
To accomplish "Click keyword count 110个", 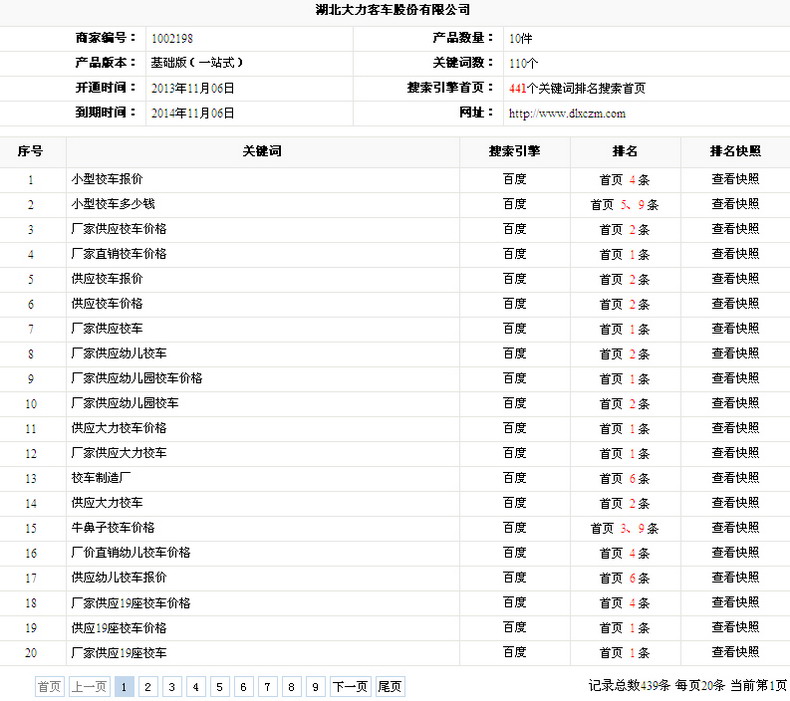I will click(x=523, y=63).
